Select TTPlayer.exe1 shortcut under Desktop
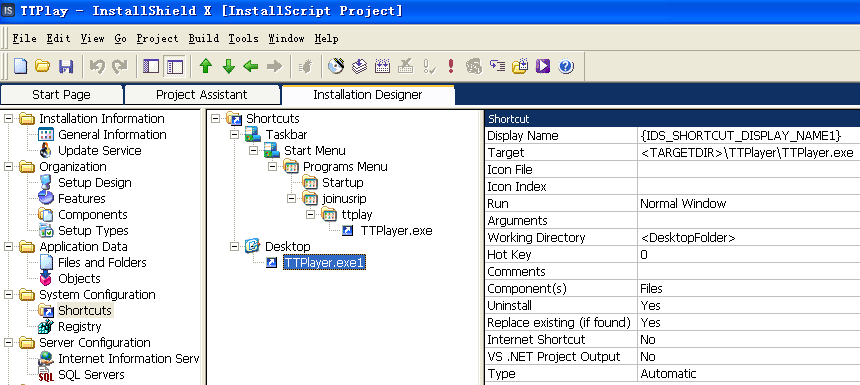 coord(324,263)
